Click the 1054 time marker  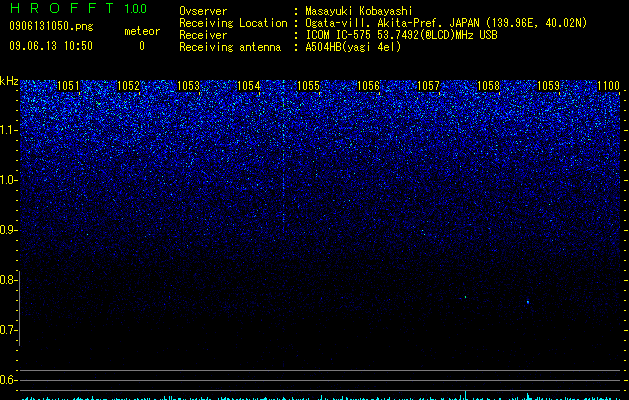coord(248,86)
